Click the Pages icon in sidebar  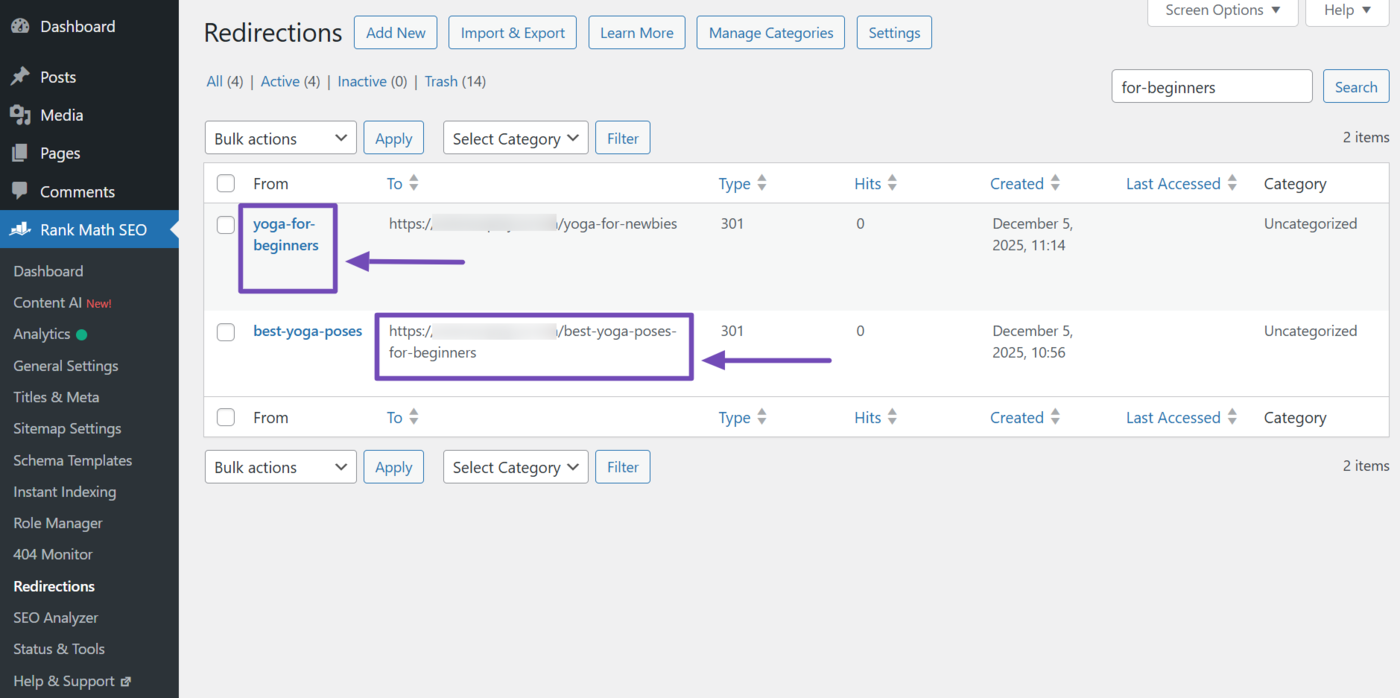click(21, 153)
